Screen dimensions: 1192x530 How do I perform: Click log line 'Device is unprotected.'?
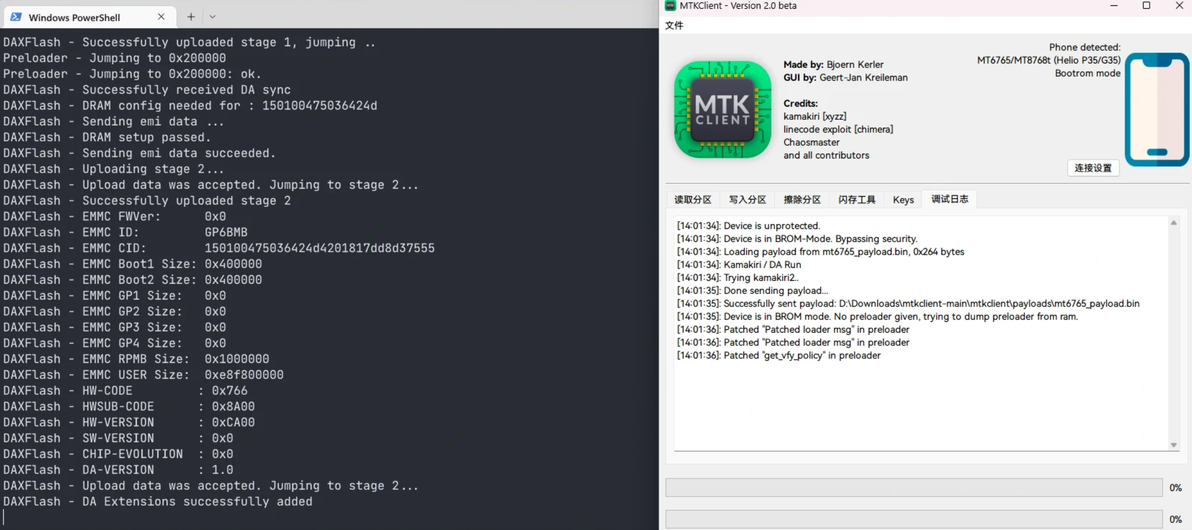coord(749,226)
